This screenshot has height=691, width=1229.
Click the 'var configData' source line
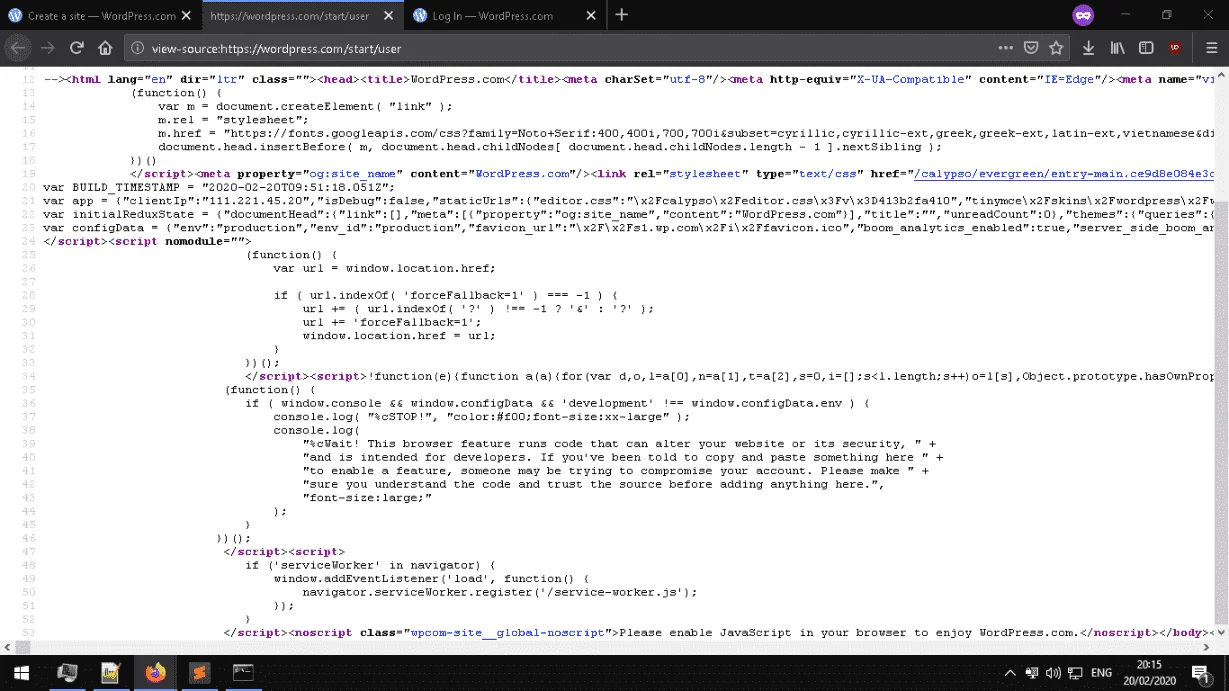(x=630, y=228)
